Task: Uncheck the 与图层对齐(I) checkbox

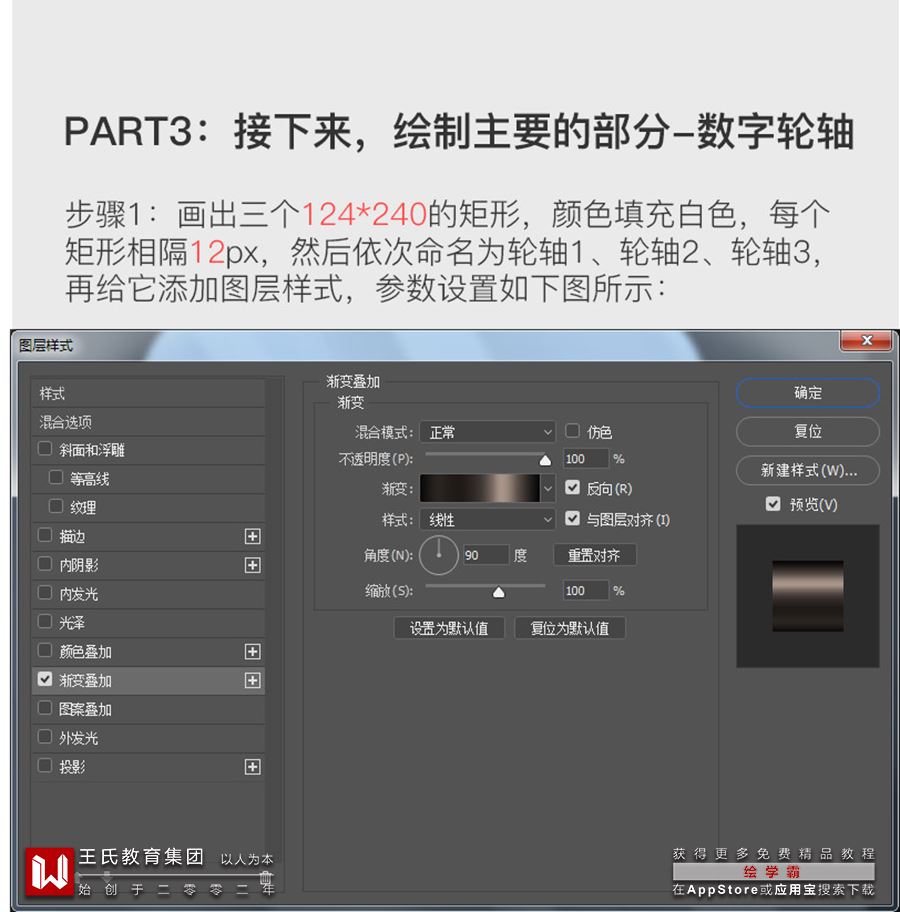Action: point(572,518)
